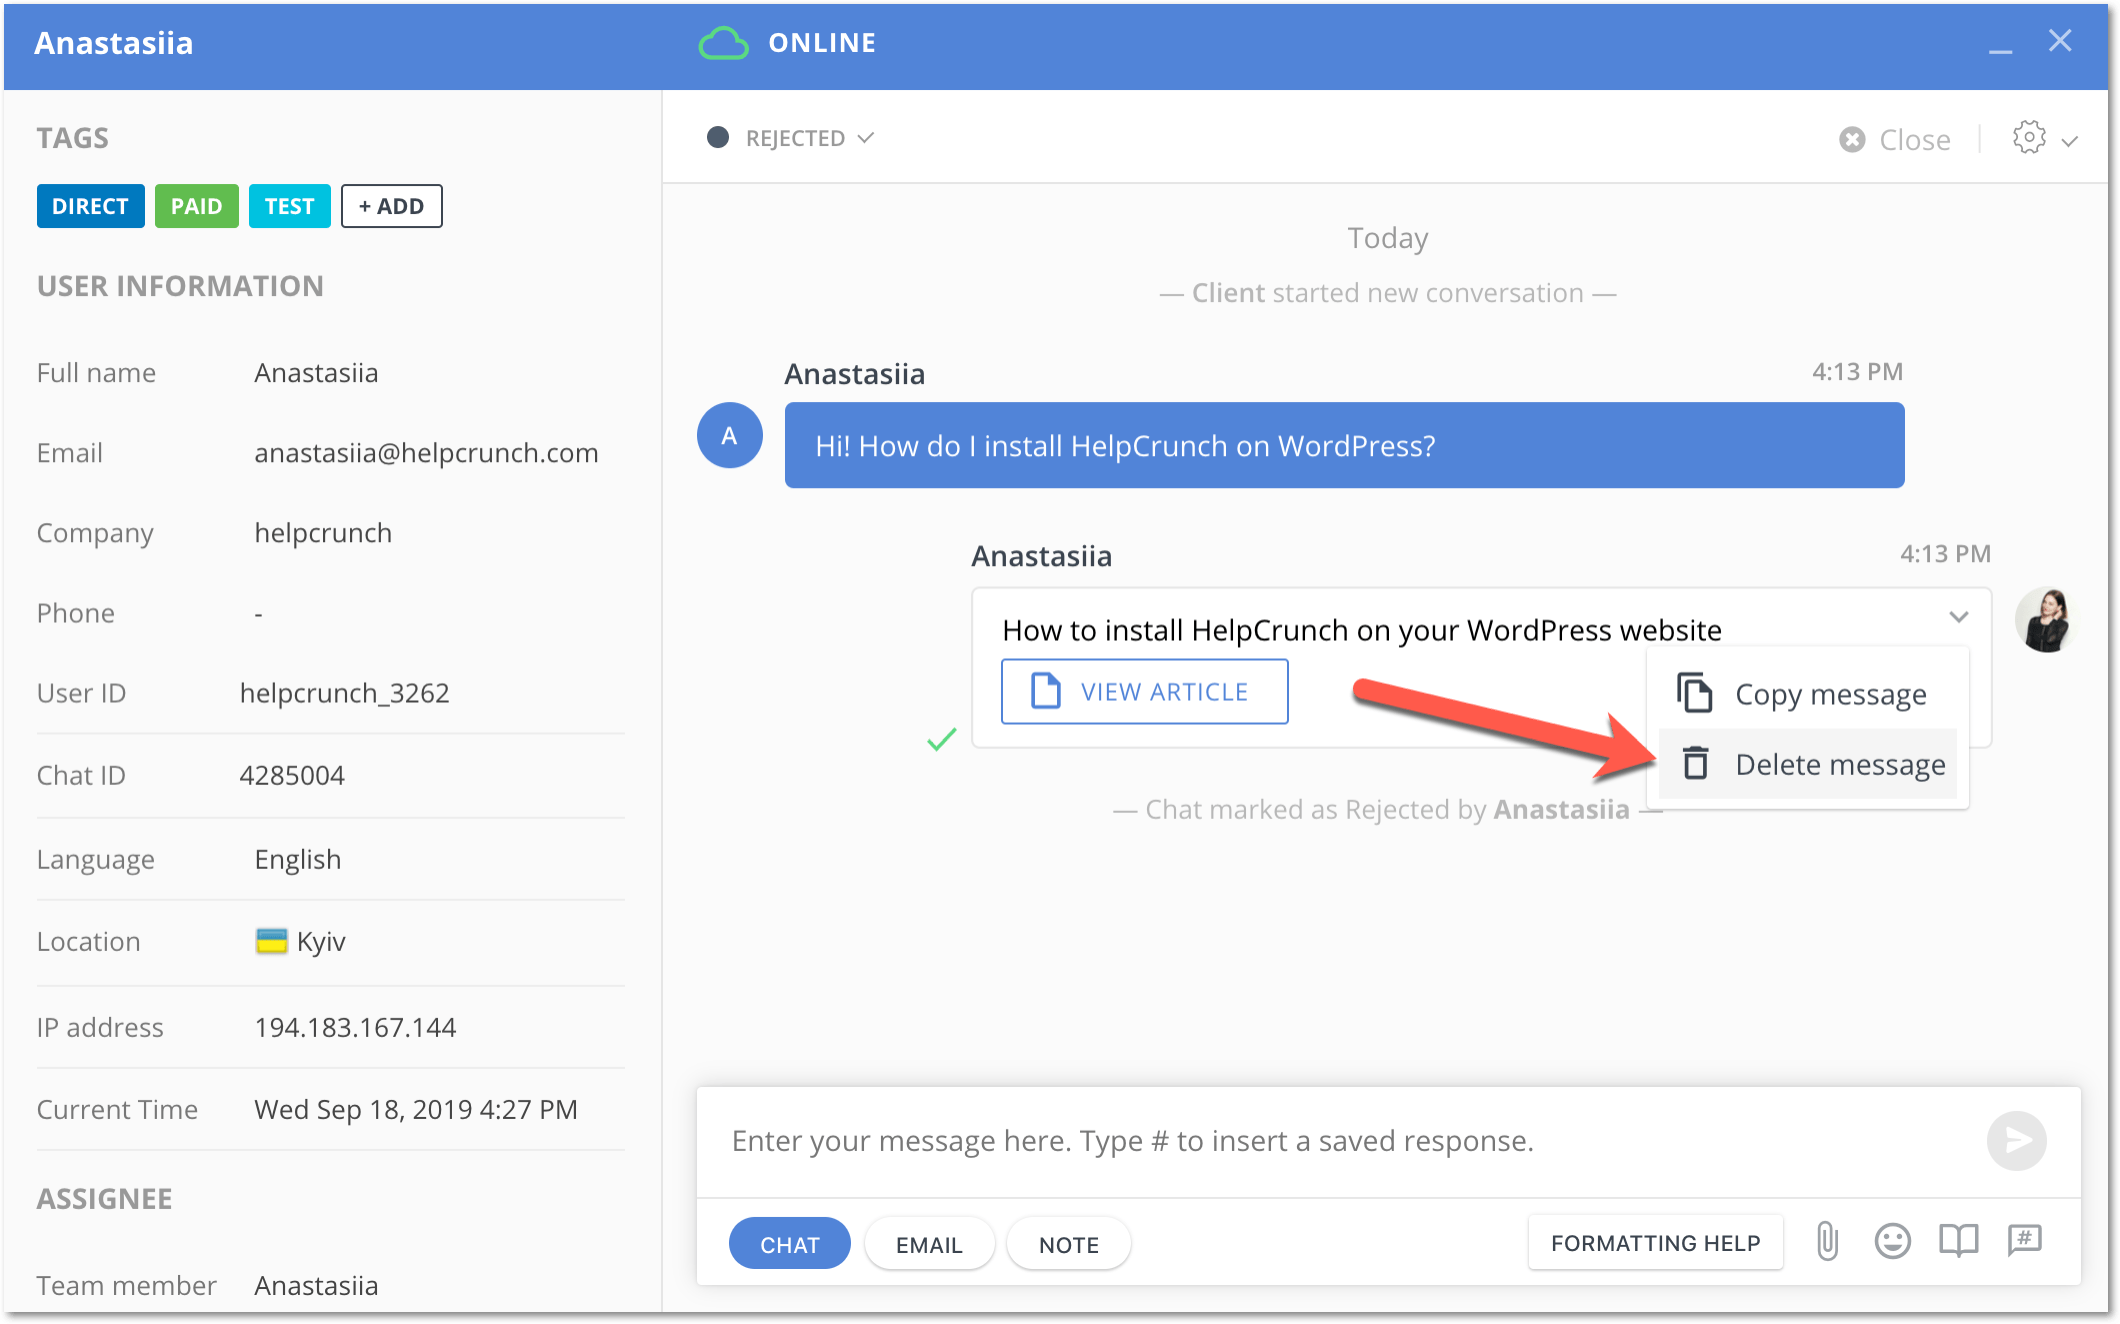Screen dimensions: 2120x1324
Task: Switch to the Note tab
Action: 1068,1244
